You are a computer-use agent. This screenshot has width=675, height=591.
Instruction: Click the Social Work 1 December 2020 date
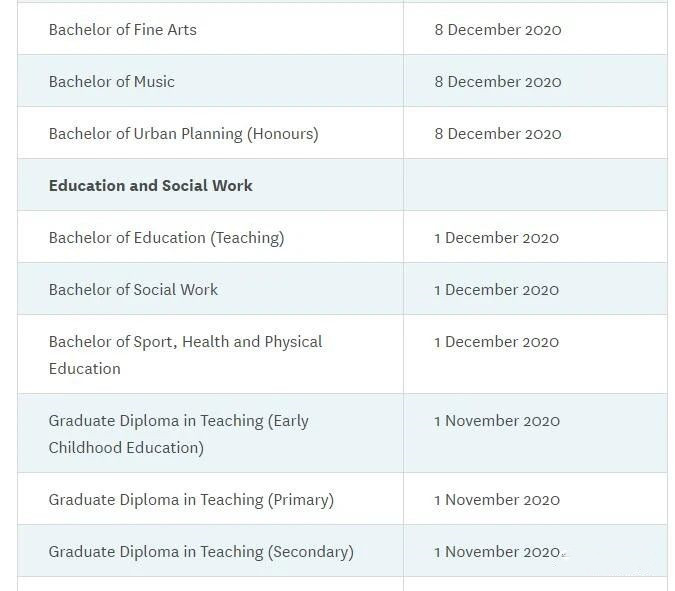497,290
